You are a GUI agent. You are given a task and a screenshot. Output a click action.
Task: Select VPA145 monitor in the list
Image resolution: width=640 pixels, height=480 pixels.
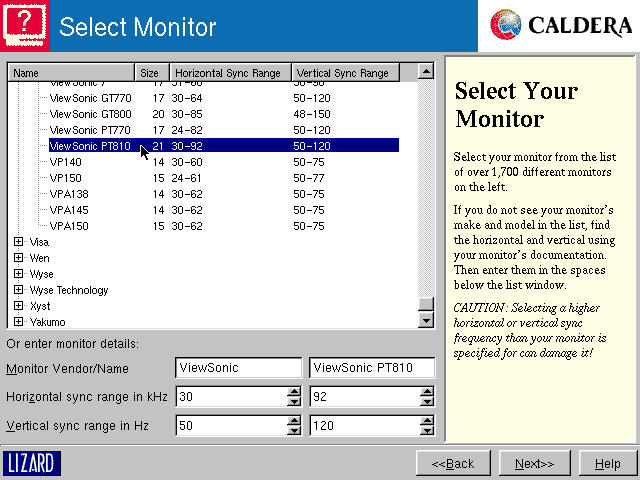69,210
